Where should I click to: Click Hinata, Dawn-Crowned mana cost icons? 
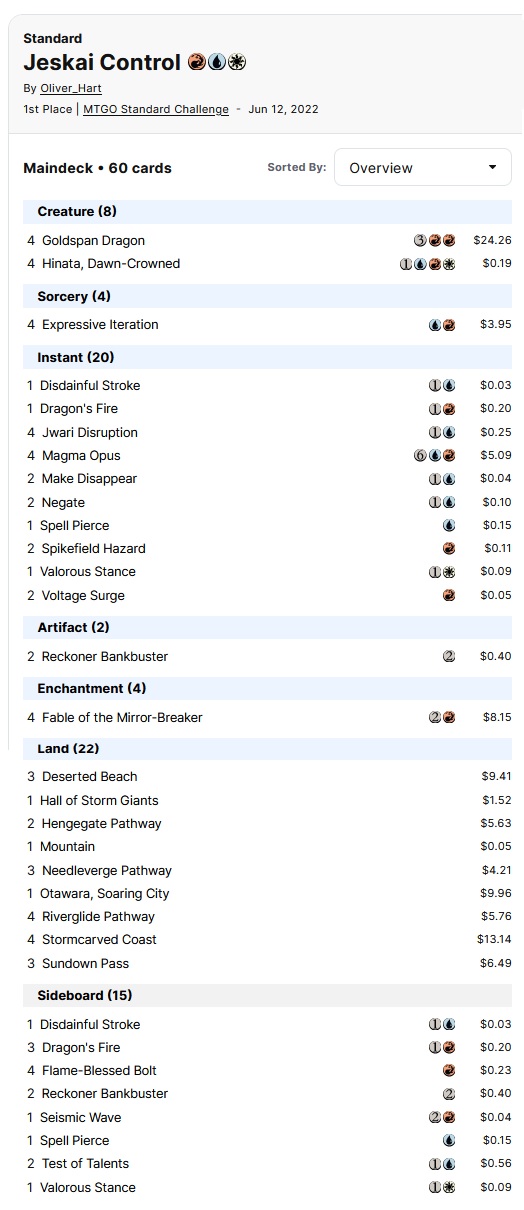click(428, 264)
